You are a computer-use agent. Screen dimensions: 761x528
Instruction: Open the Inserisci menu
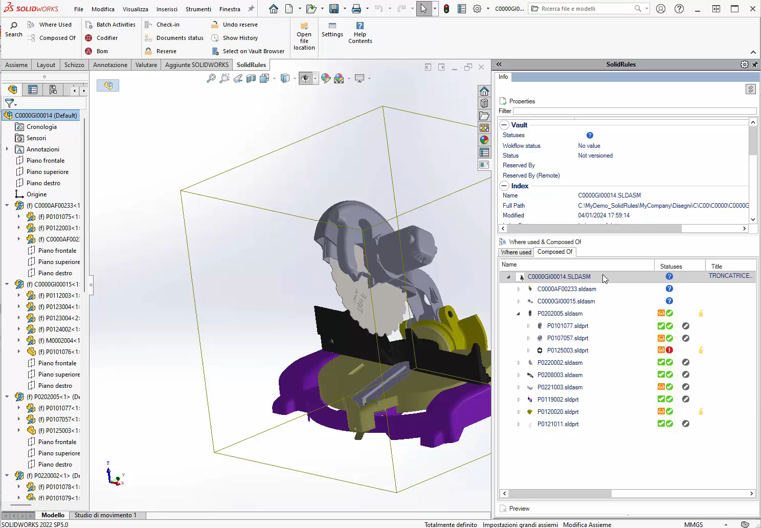pos(166,9)
